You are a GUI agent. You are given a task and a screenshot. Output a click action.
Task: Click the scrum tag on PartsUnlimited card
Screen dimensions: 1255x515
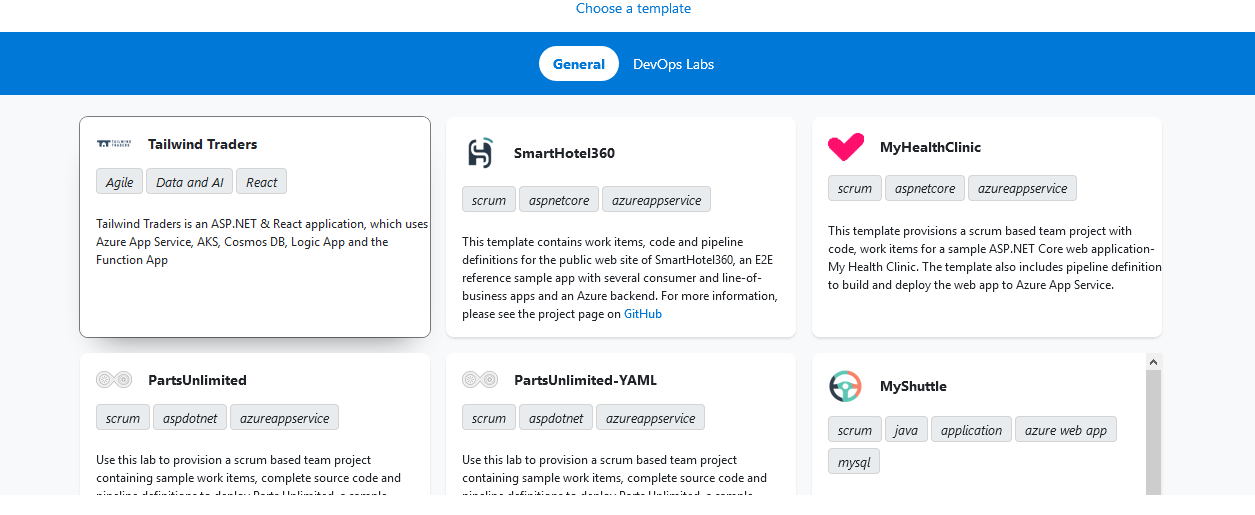(123, 418)
